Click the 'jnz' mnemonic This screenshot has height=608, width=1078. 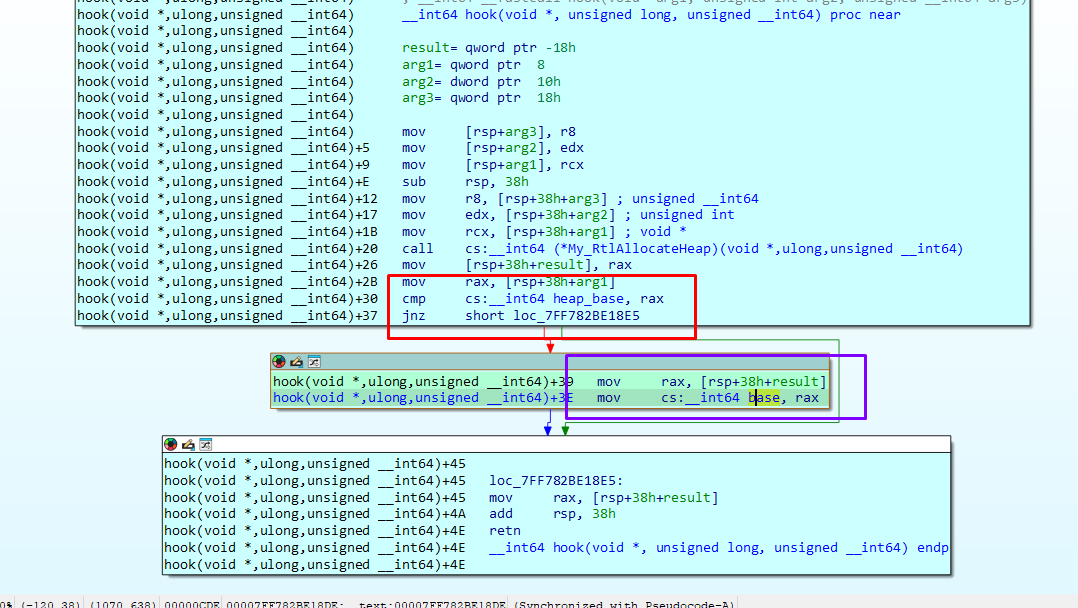(x=414, y=316)
